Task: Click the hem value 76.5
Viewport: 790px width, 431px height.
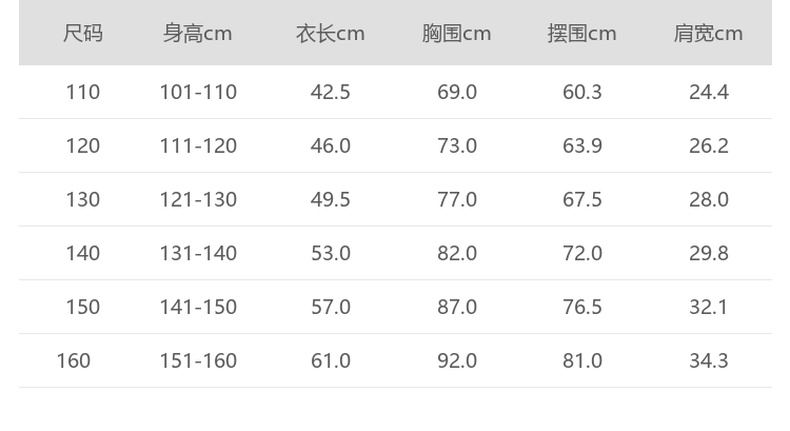Action: point(582,306)
